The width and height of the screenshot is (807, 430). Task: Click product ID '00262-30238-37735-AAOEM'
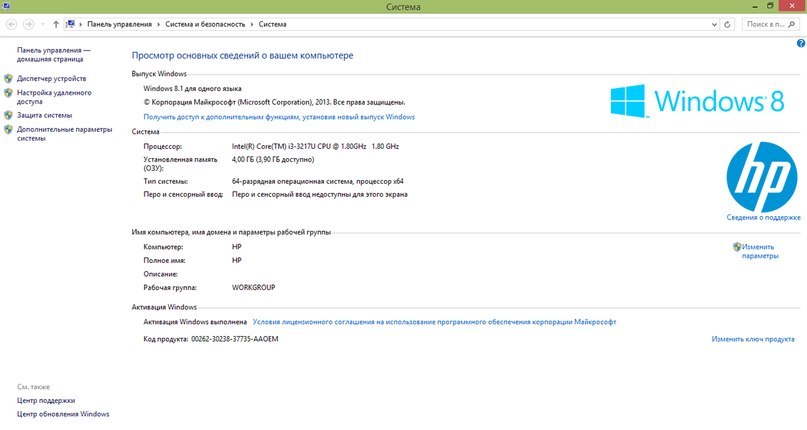point(235,339)
